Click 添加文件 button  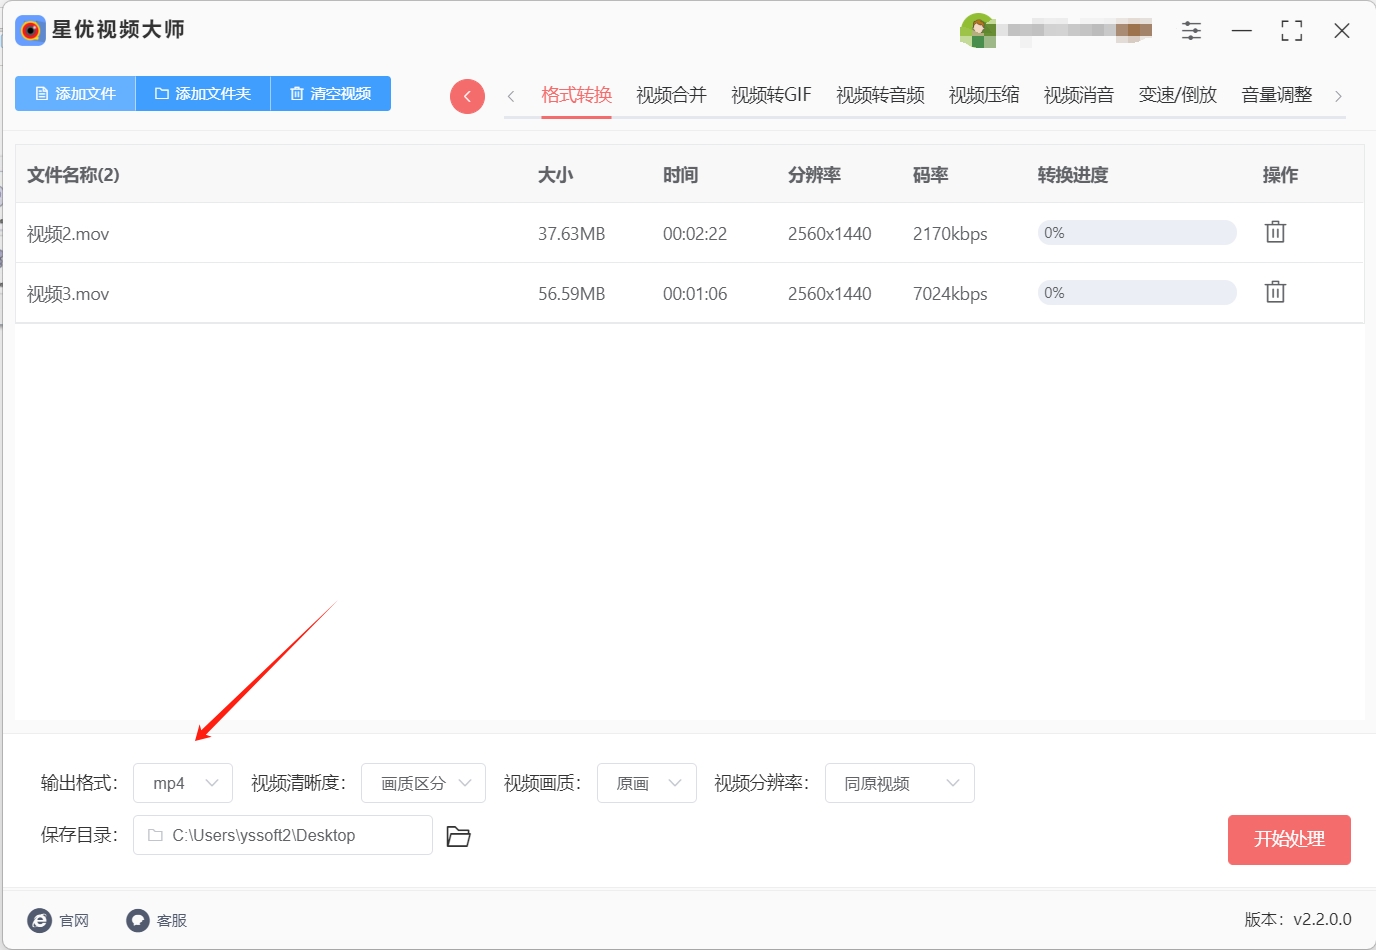(75, 93)
